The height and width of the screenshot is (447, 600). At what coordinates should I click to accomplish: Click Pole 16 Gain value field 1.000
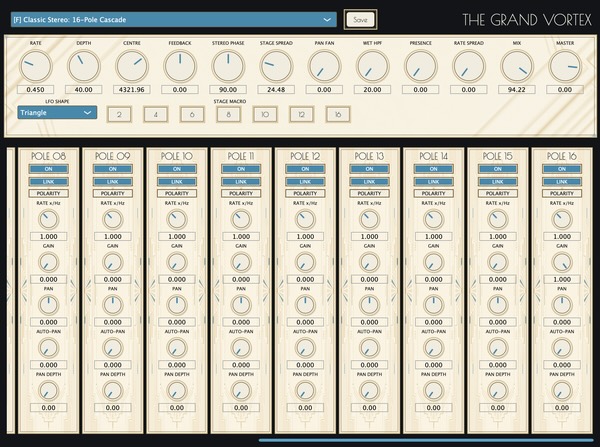coord(562,279)
